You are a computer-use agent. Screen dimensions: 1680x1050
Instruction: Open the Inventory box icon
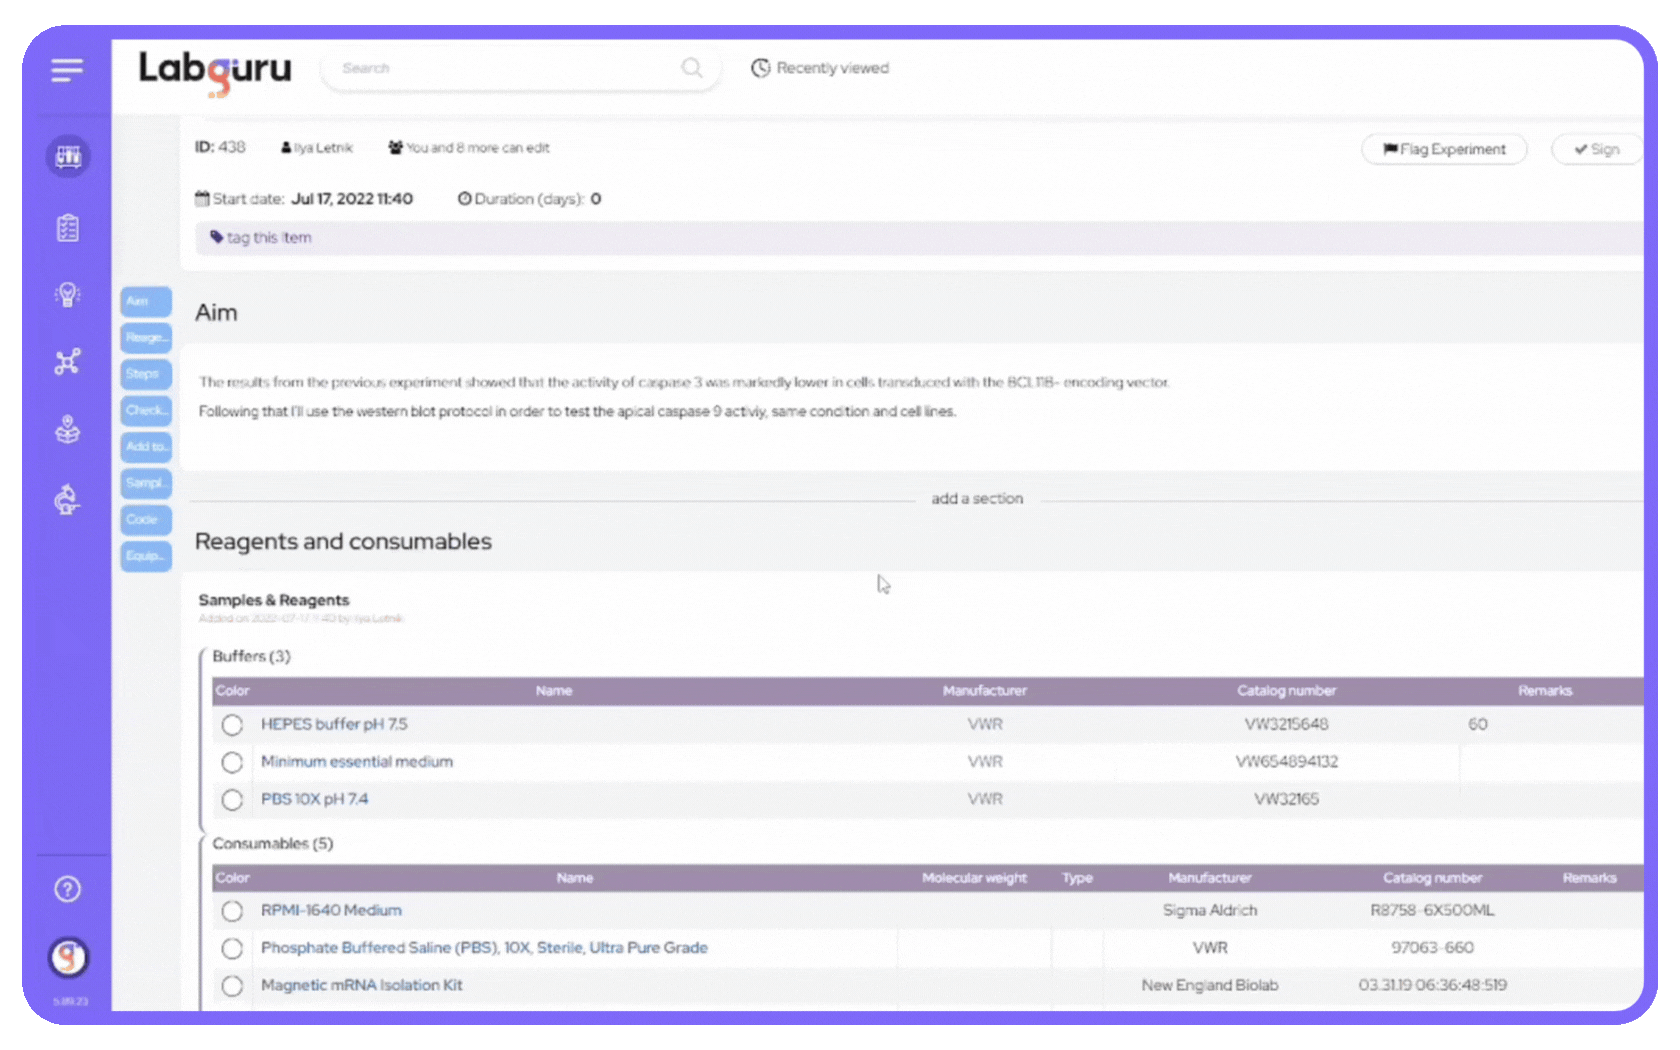point(67,428)
